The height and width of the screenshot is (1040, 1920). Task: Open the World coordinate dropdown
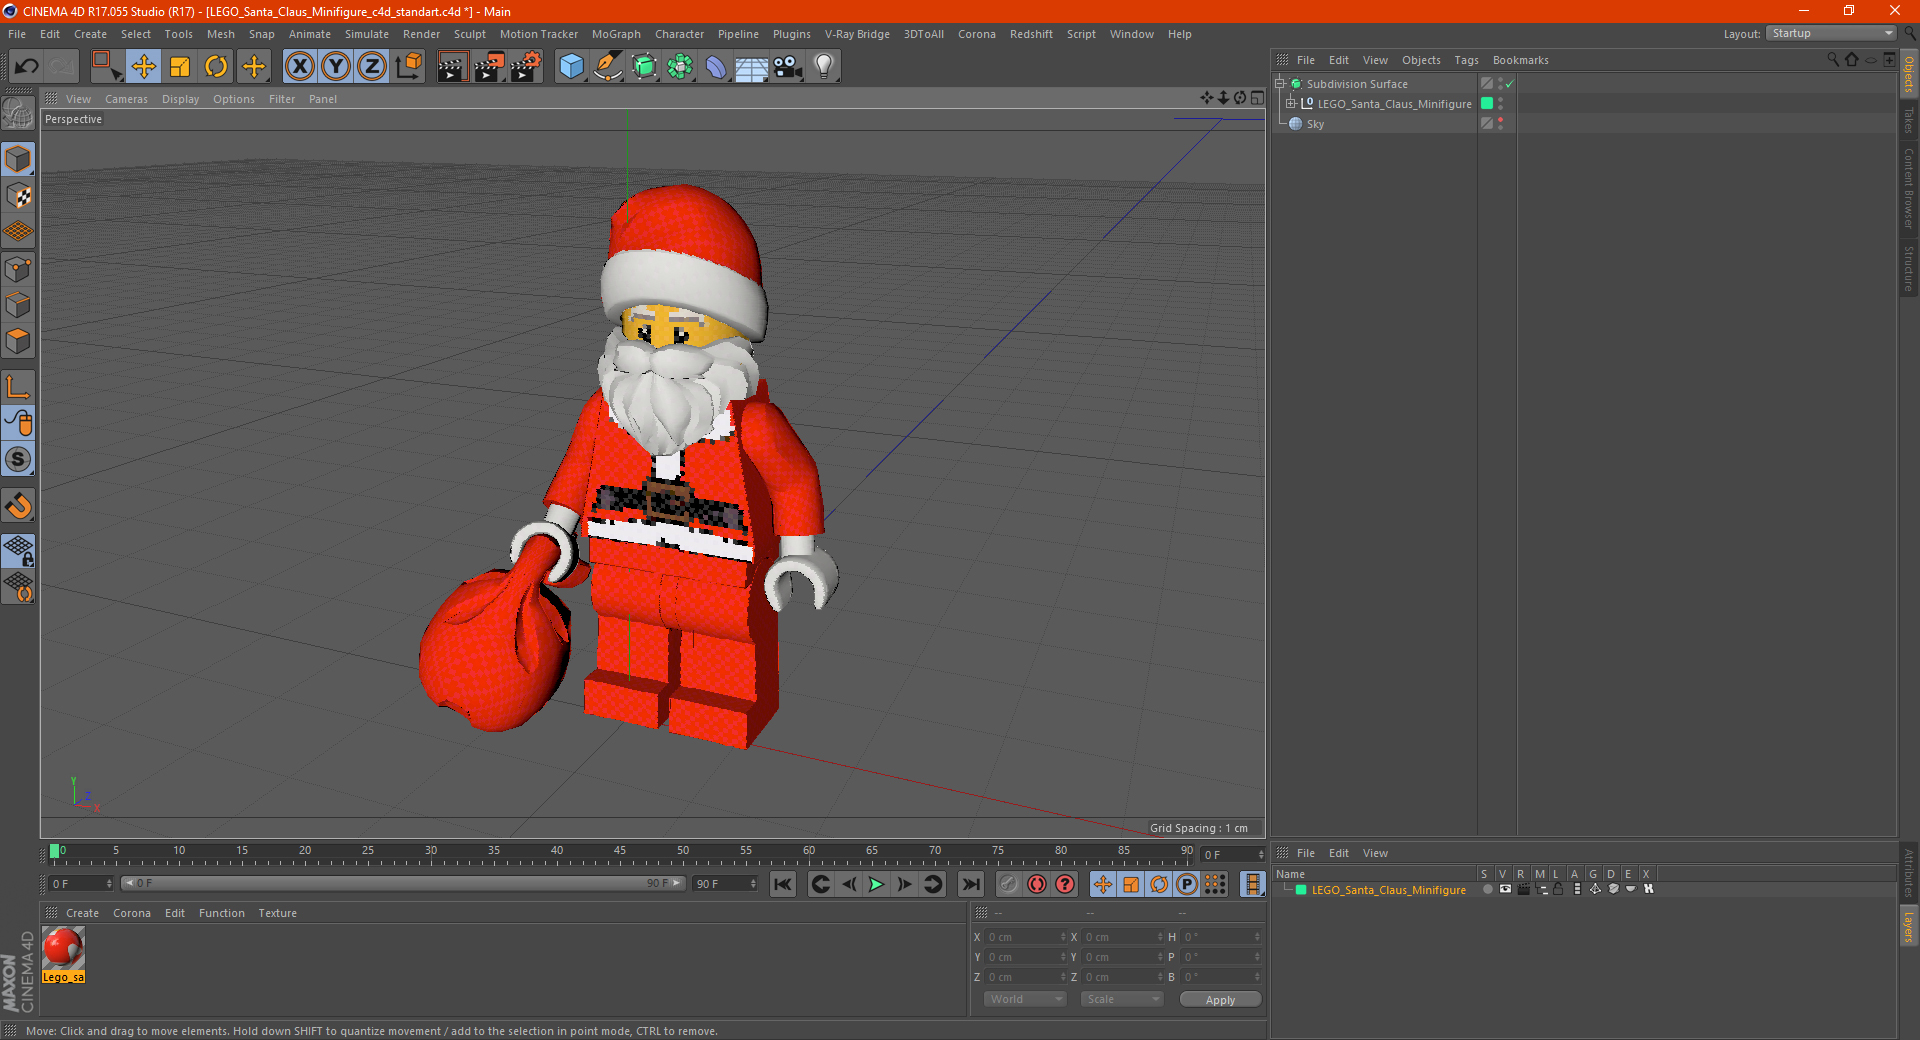(1025, 999)
